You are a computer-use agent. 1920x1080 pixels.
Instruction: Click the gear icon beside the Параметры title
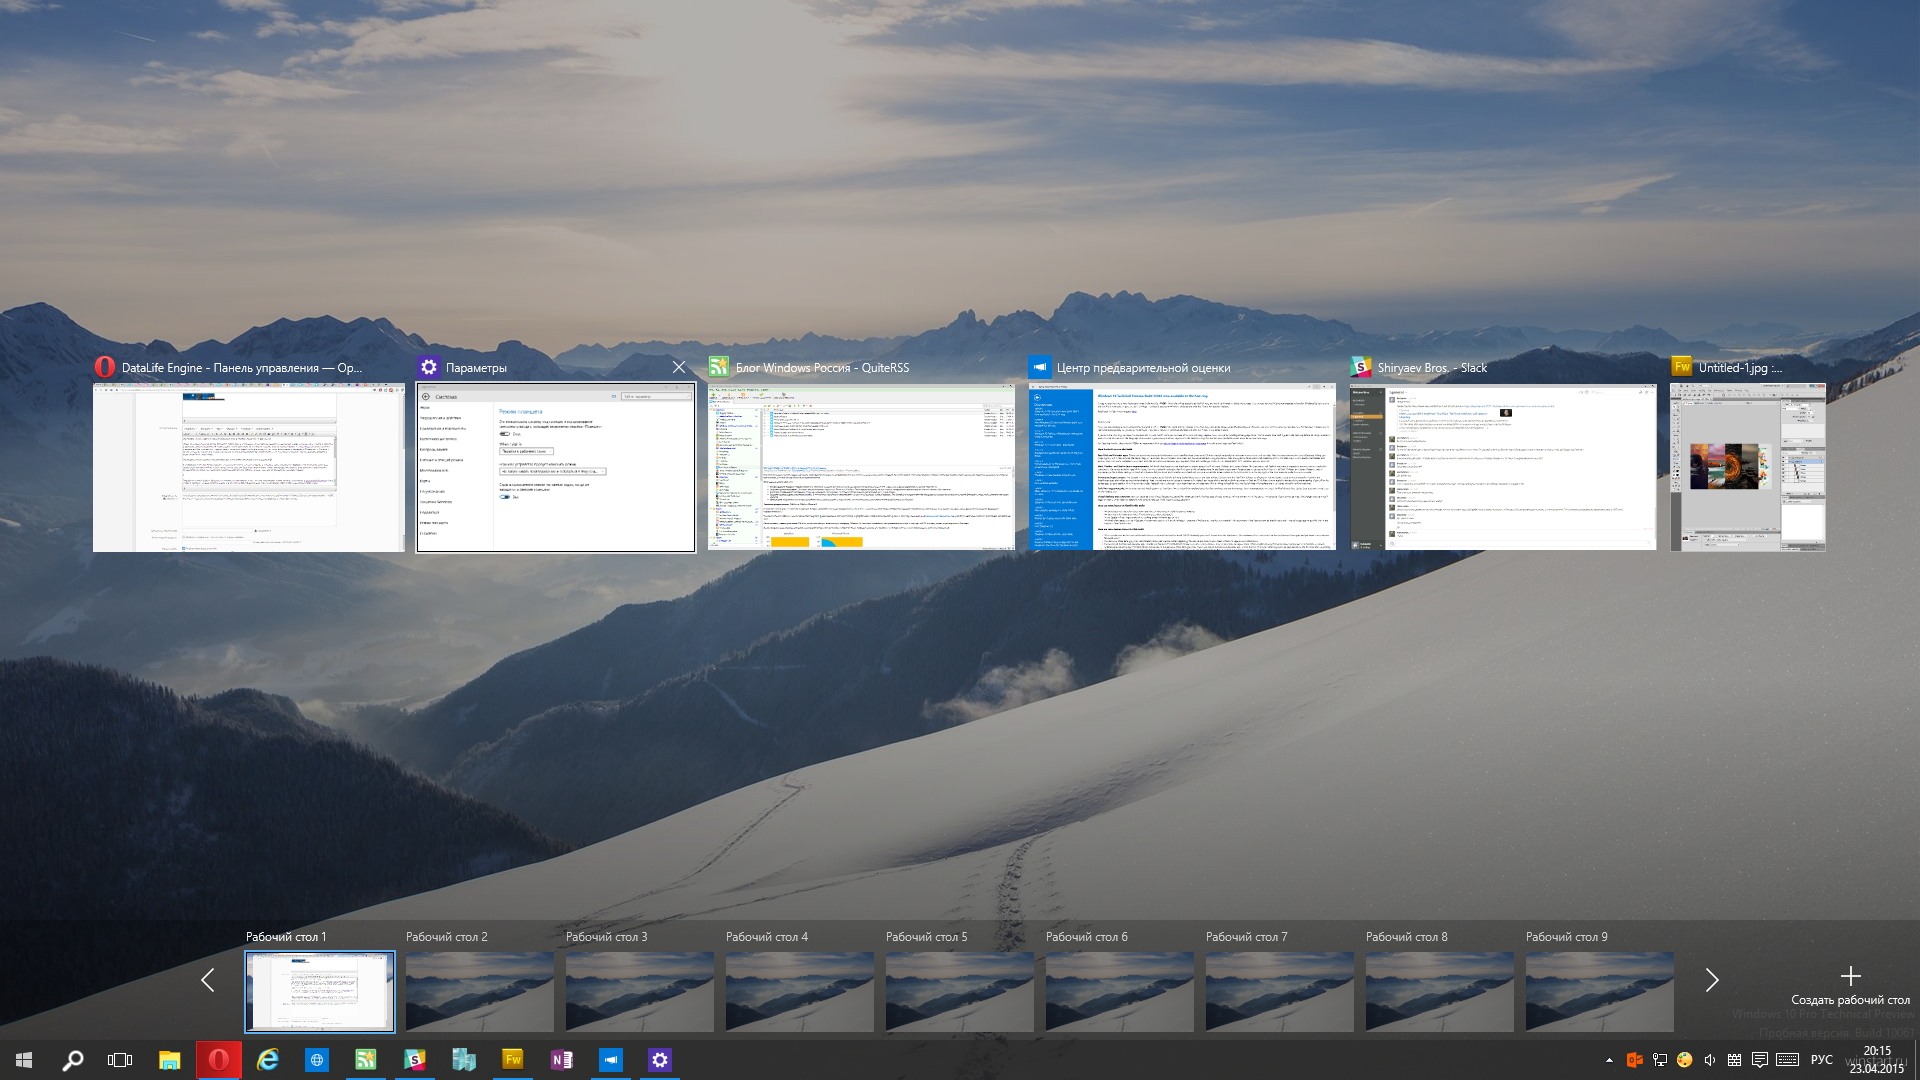429,367
